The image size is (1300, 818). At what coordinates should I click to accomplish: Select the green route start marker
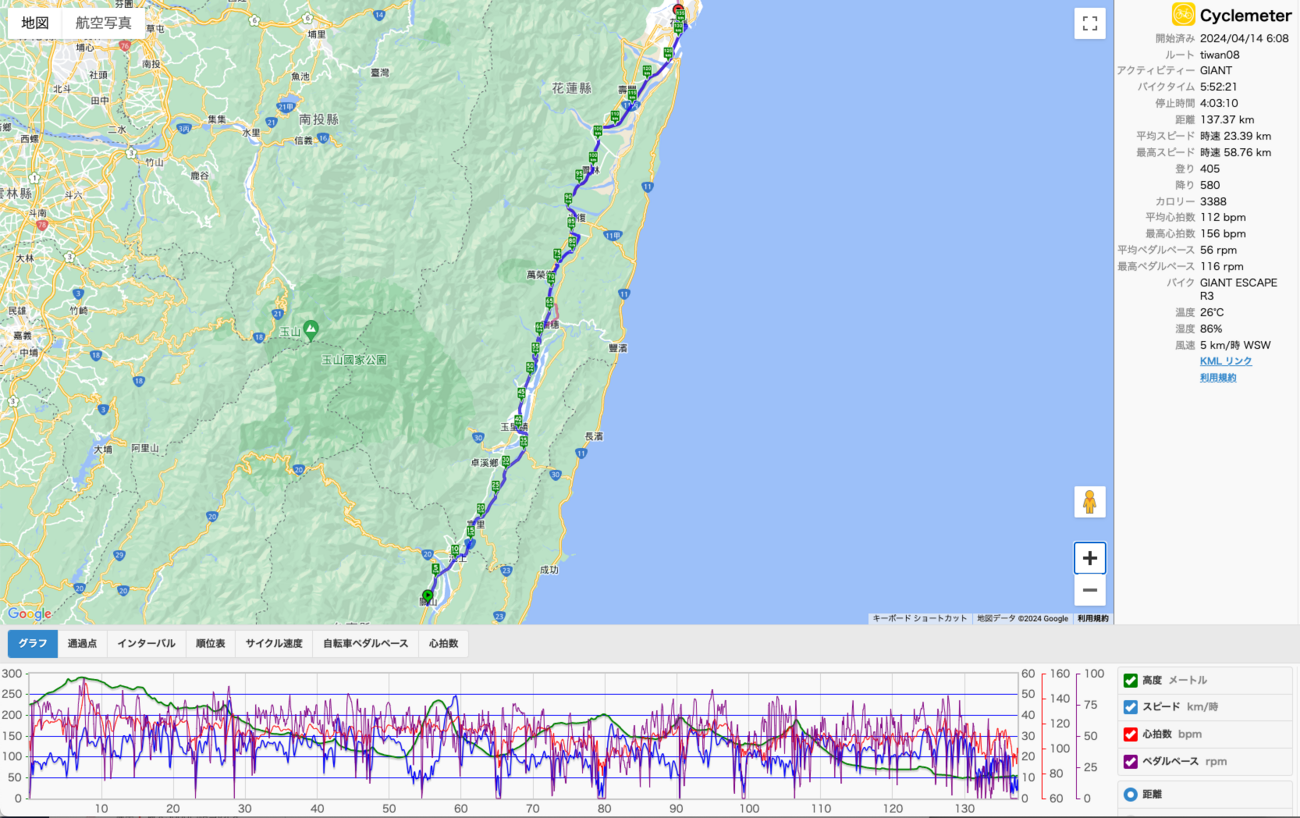427,596
